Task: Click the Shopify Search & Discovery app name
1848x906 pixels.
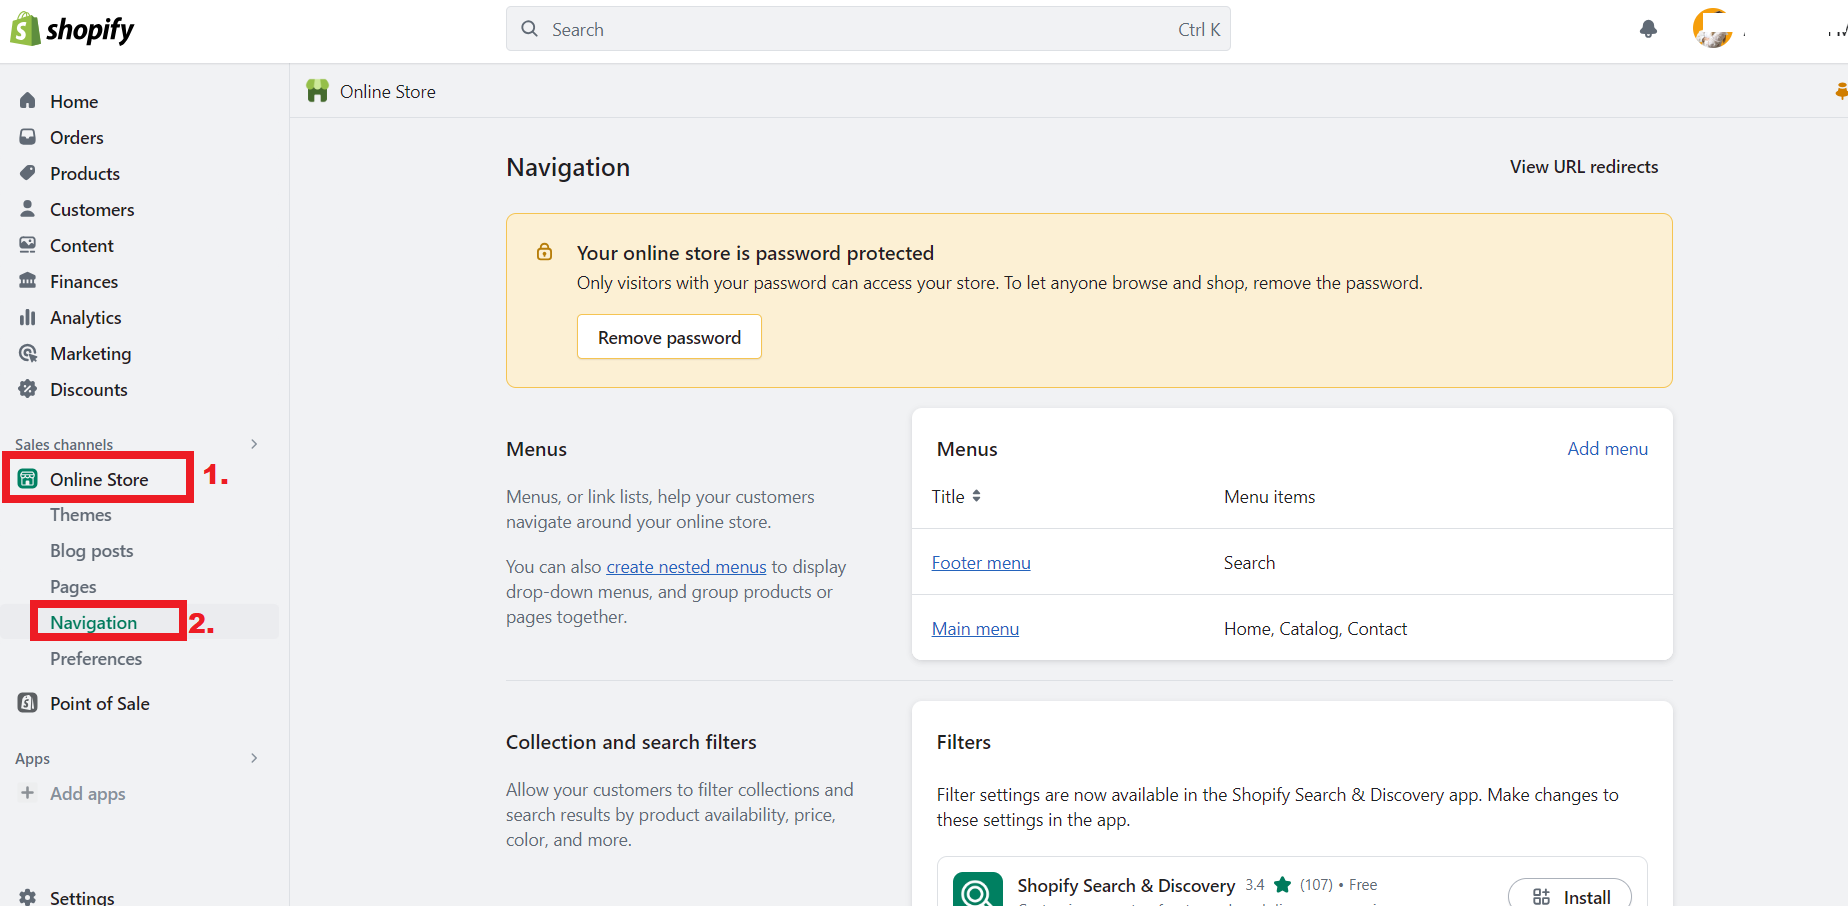Action: (1126, 886)
